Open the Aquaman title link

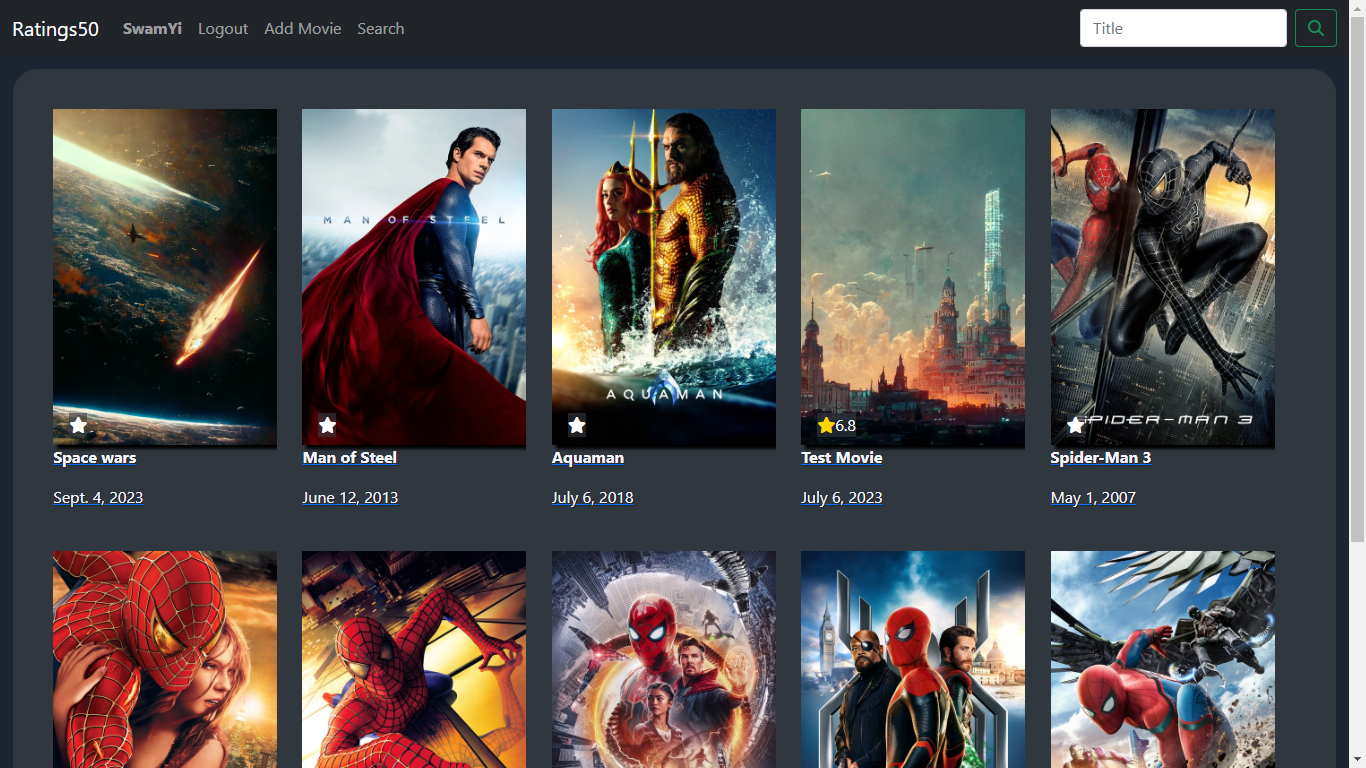(588, 458)
